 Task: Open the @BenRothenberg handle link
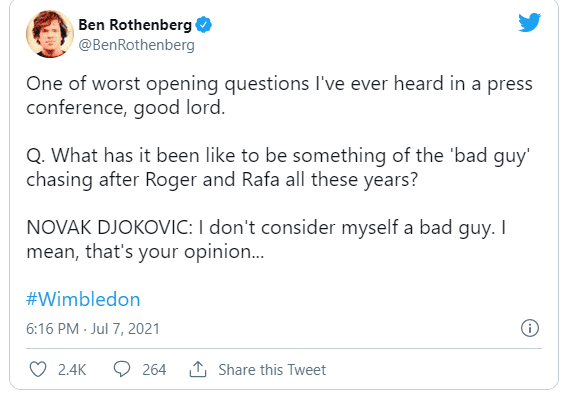tap(137, 45)
